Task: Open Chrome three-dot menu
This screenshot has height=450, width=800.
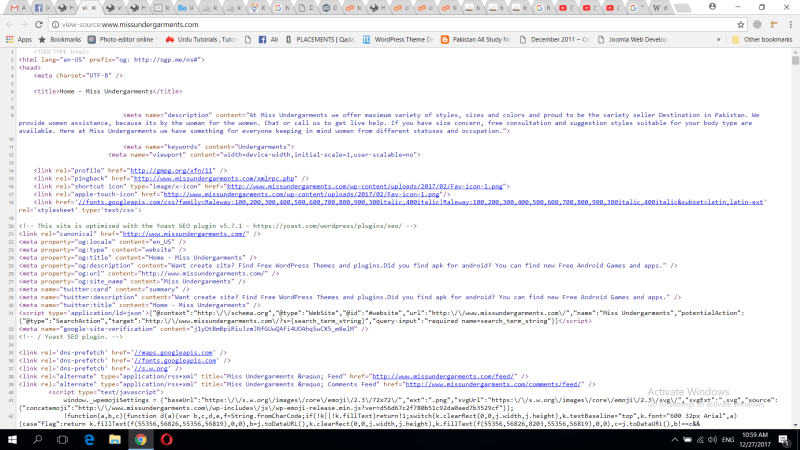Action: click(790, 24)
